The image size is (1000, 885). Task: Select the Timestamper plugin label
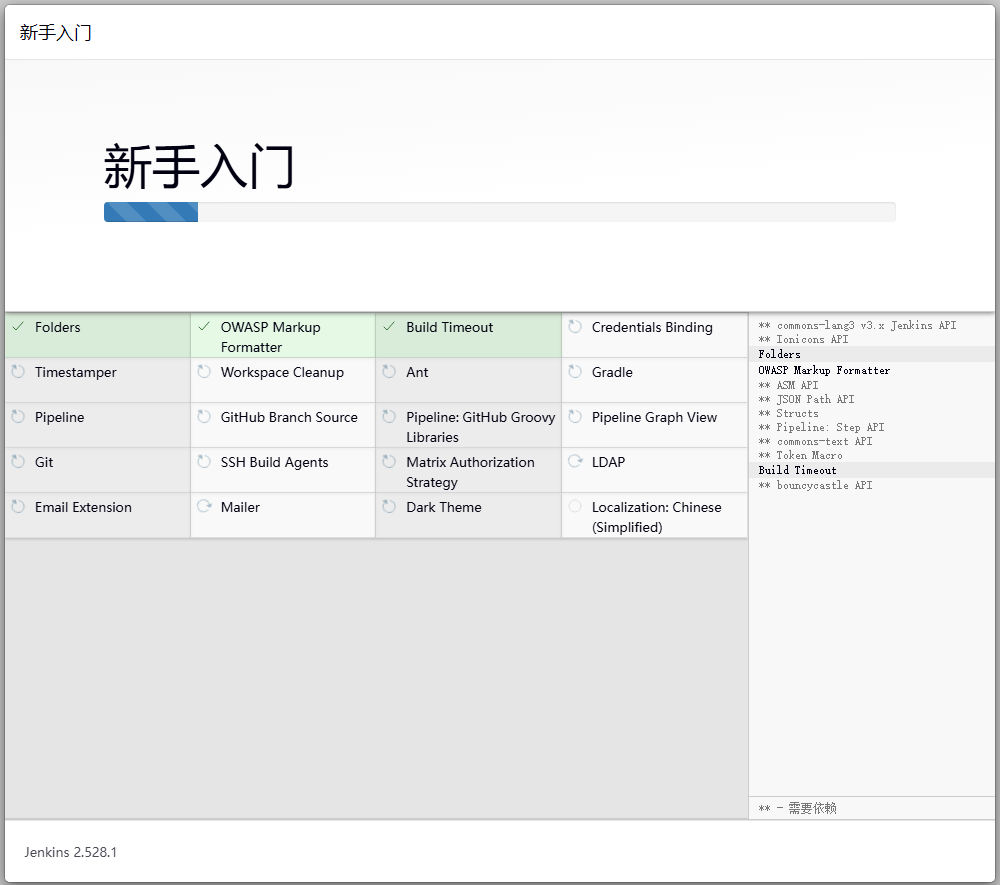pyautogui.click(x=75, y=372)
